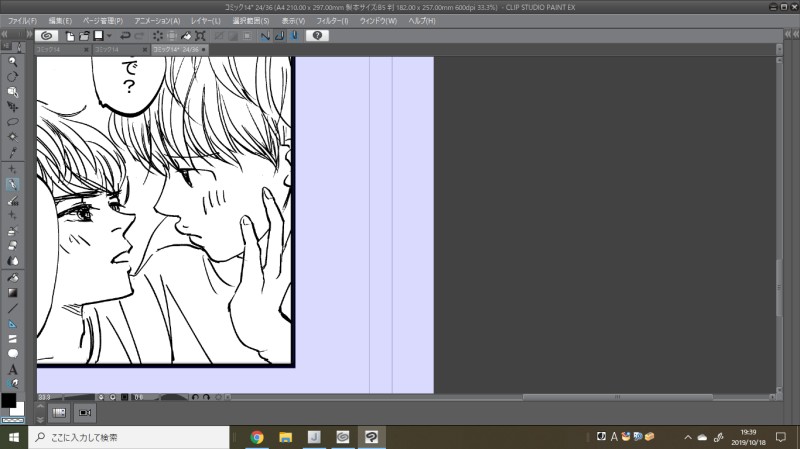Image resolution: width=800 pixels, height=449 pixels.
Task: Click the Scale/Rotate transform icon
Action: pos(201,36)
